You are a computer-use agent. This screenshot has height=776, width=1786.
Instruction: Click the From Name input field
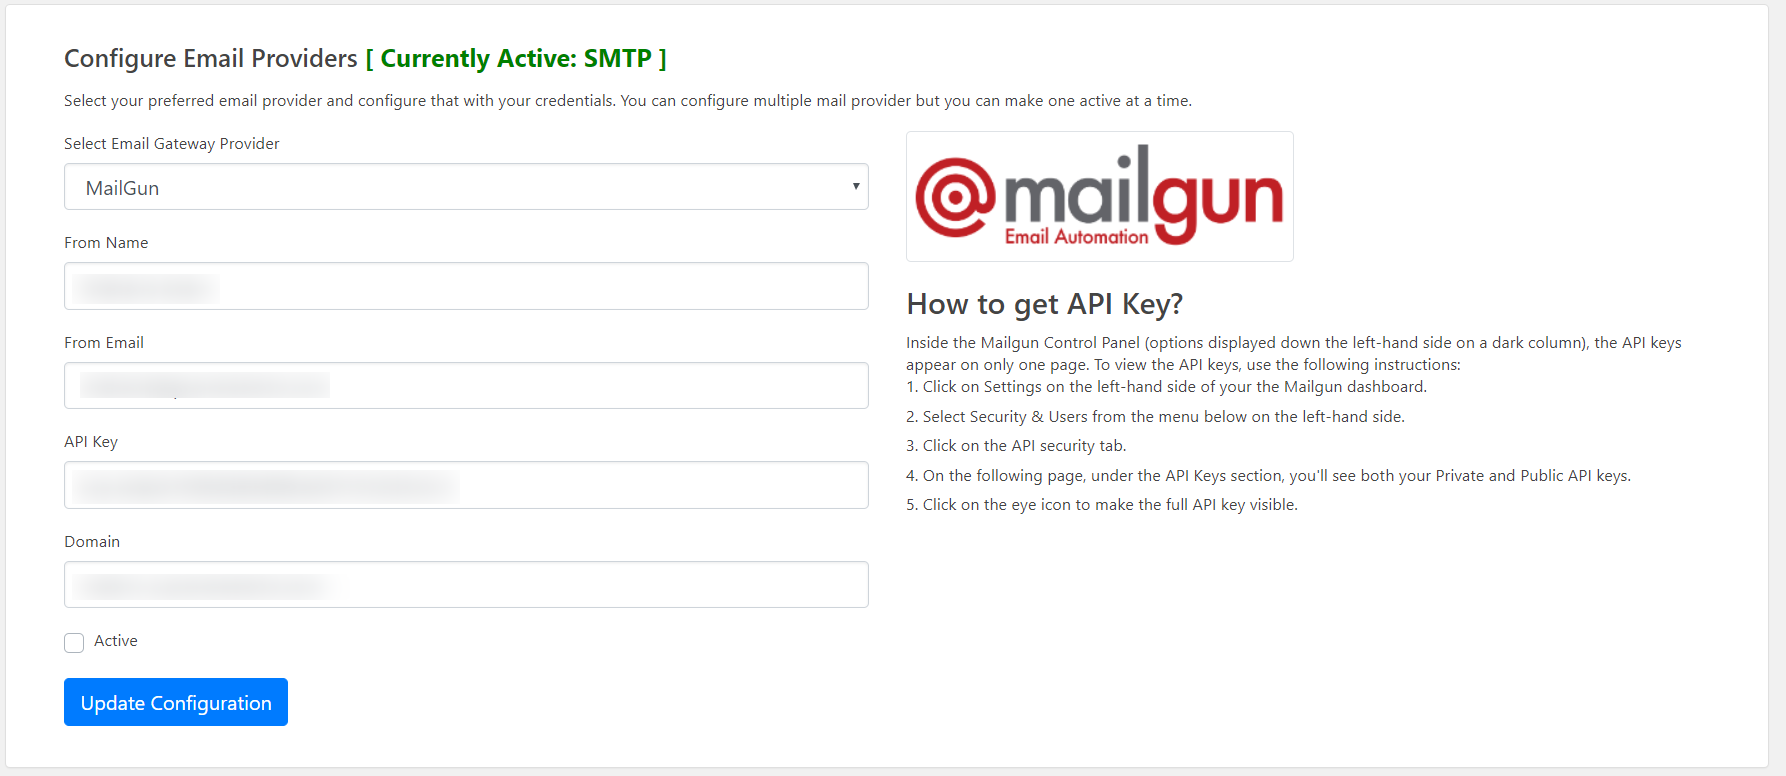pos(466,286)
